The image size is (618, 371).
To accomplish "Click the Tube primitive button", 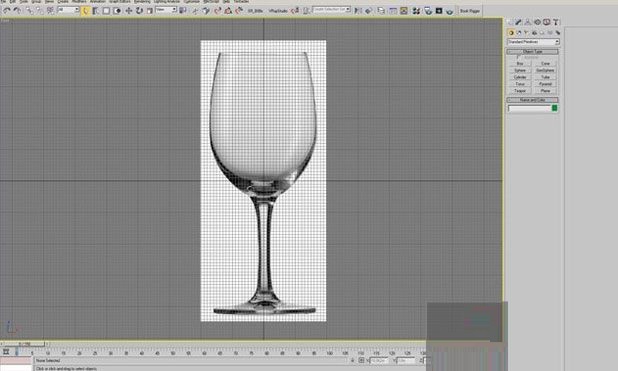I will [x=545, y=77].
